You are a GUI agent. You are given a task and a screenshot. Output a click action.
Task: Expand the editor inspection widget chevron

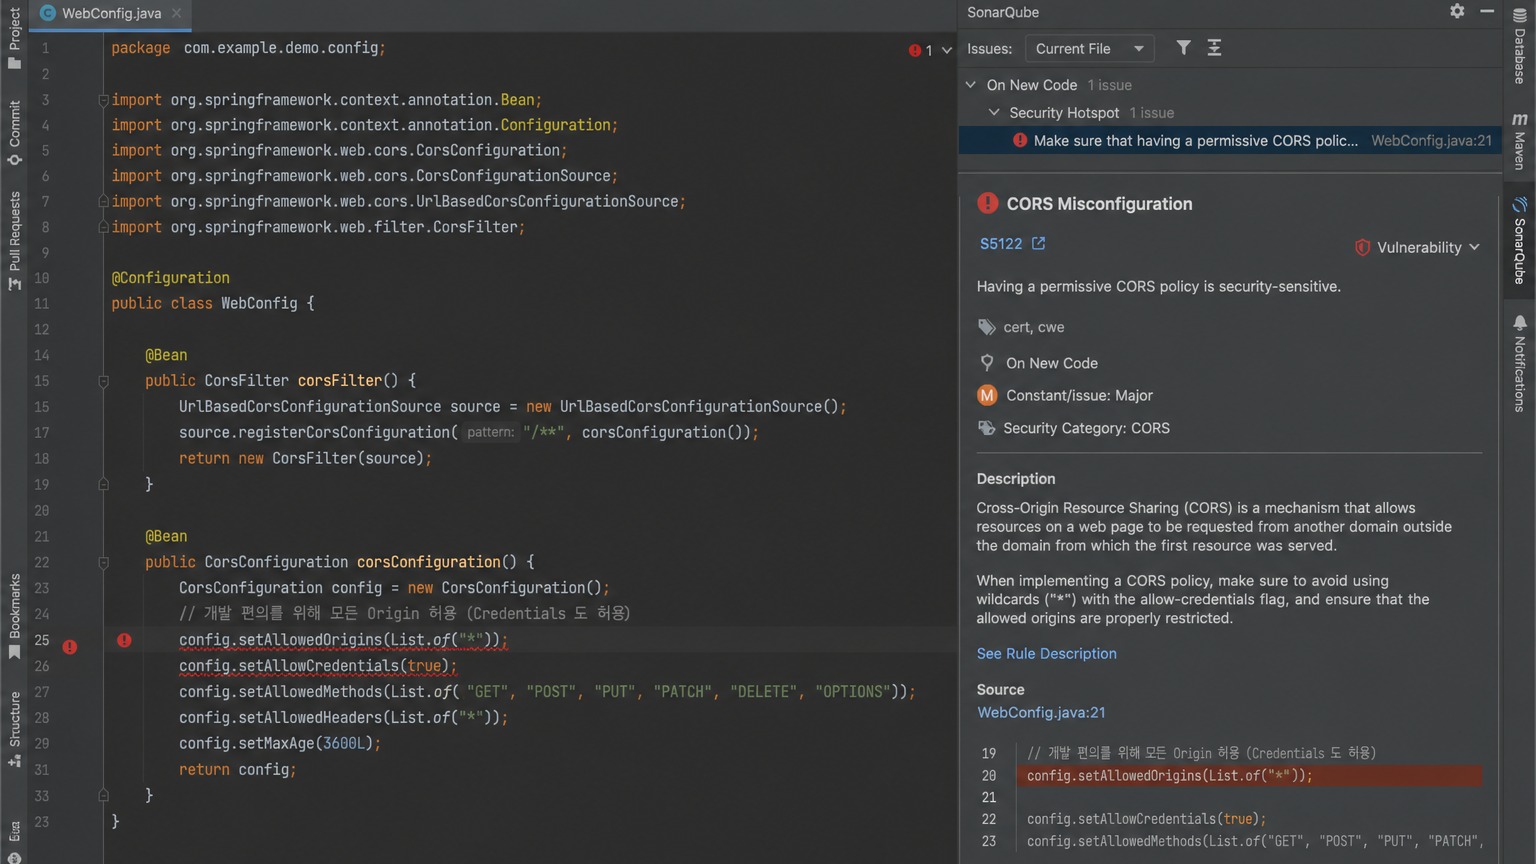click(x=946, y=50)
